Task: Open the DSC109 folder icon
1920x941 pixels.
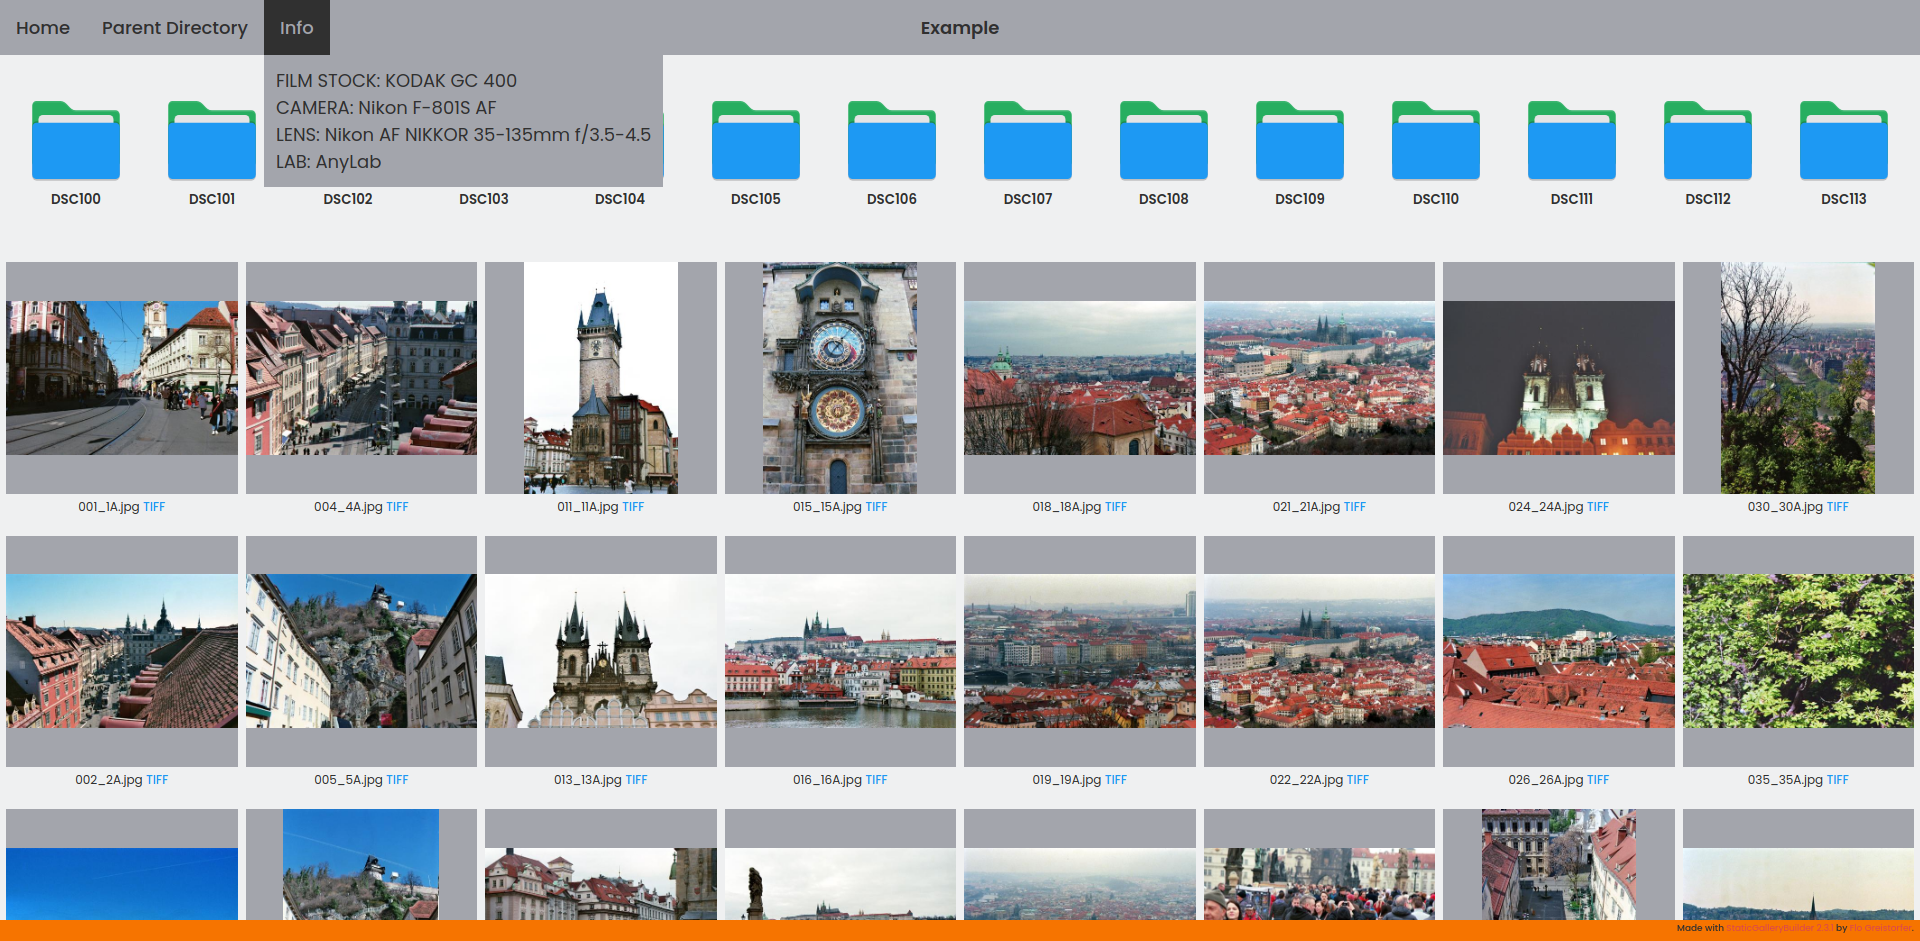Action: coord(1300,141)
